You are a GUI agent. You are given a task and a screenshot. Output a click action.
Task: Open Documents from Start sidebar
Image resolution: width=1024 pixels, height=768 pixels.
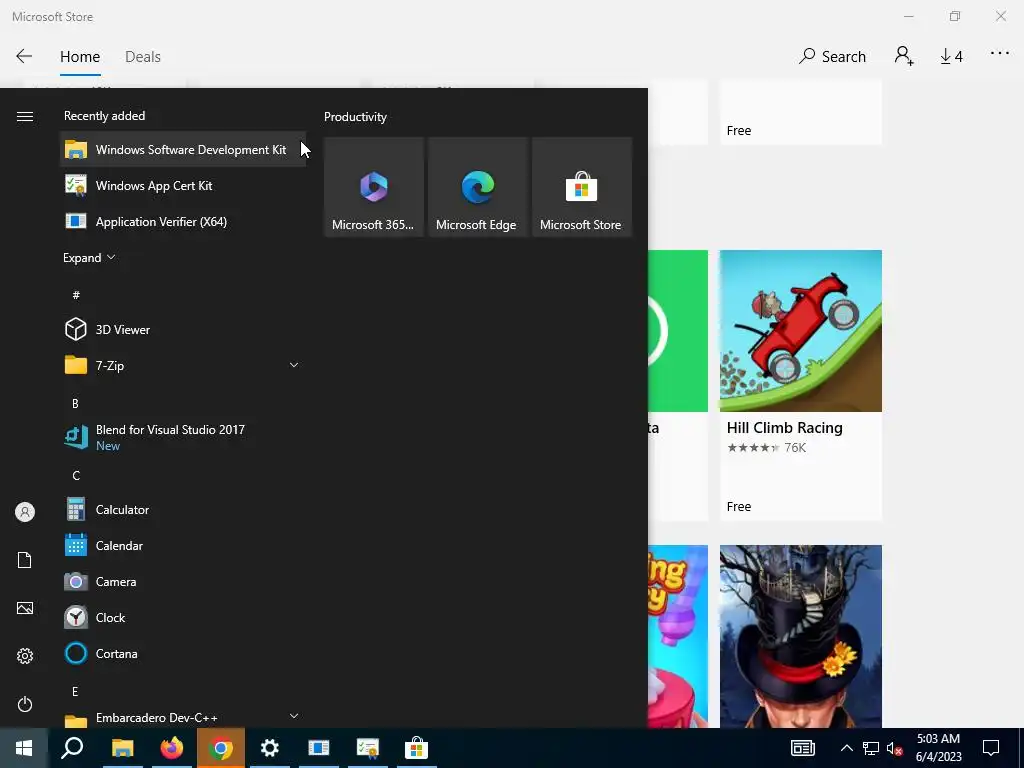(25, 560)
